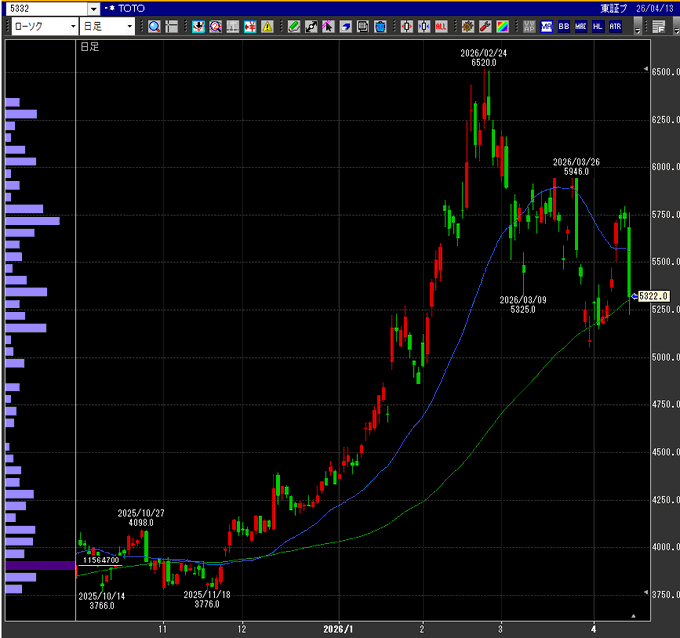This screenshot has width=680, height=638.
Task: Click the magnifying glass search icon
Action: coord(154,26)
